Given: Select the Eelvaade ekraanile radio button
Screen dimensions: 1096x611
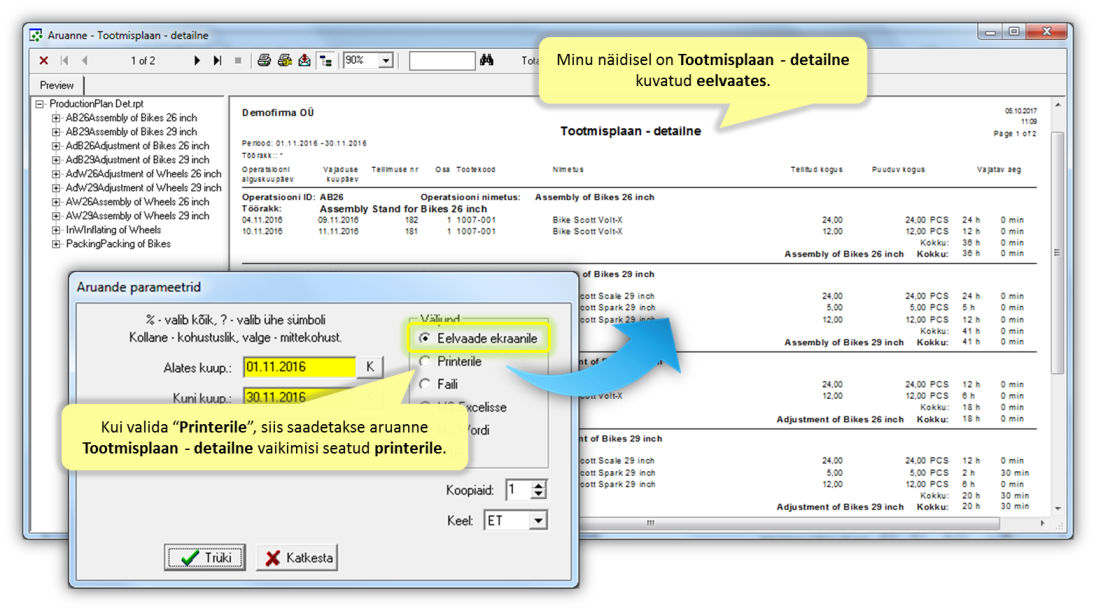Looking at the screenshot, I should click(x=425, y=339).
